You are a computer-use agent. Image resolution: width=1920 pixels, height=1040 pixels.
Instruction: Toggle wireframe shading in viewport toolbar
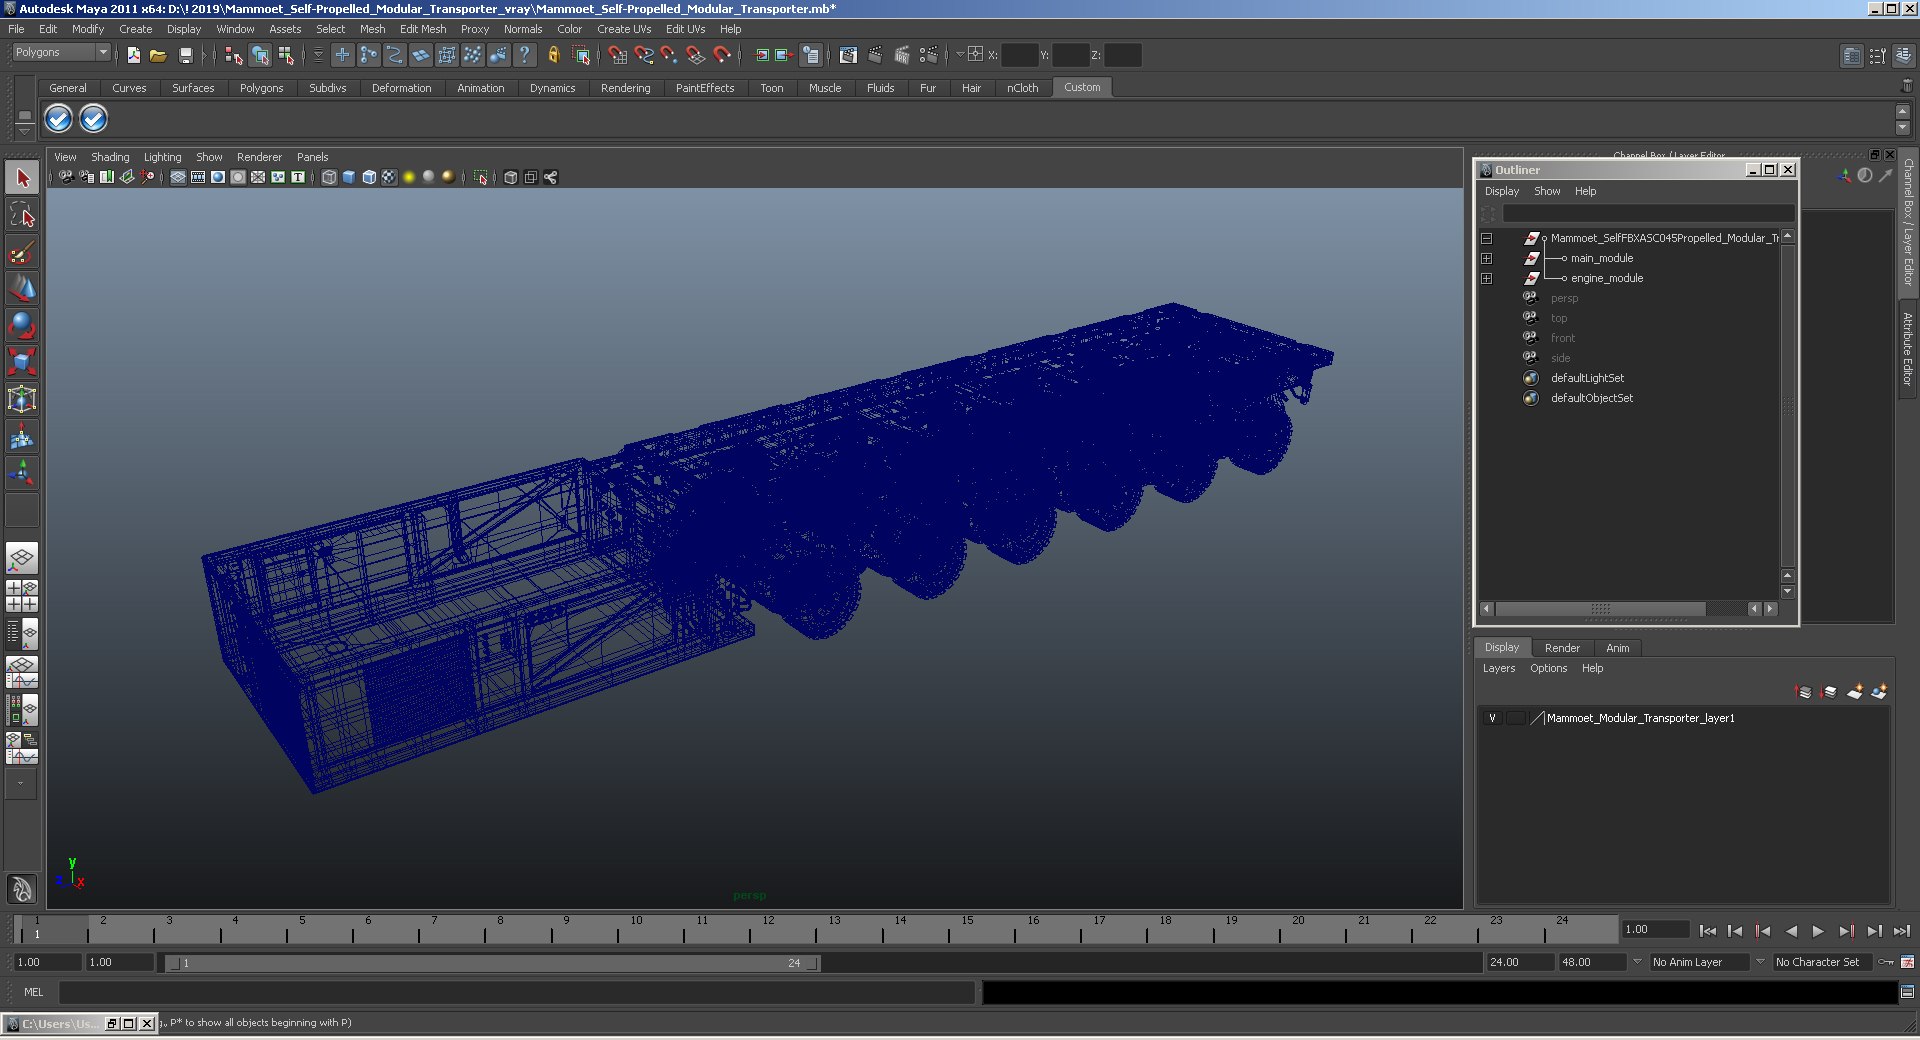tap(329, 177)
